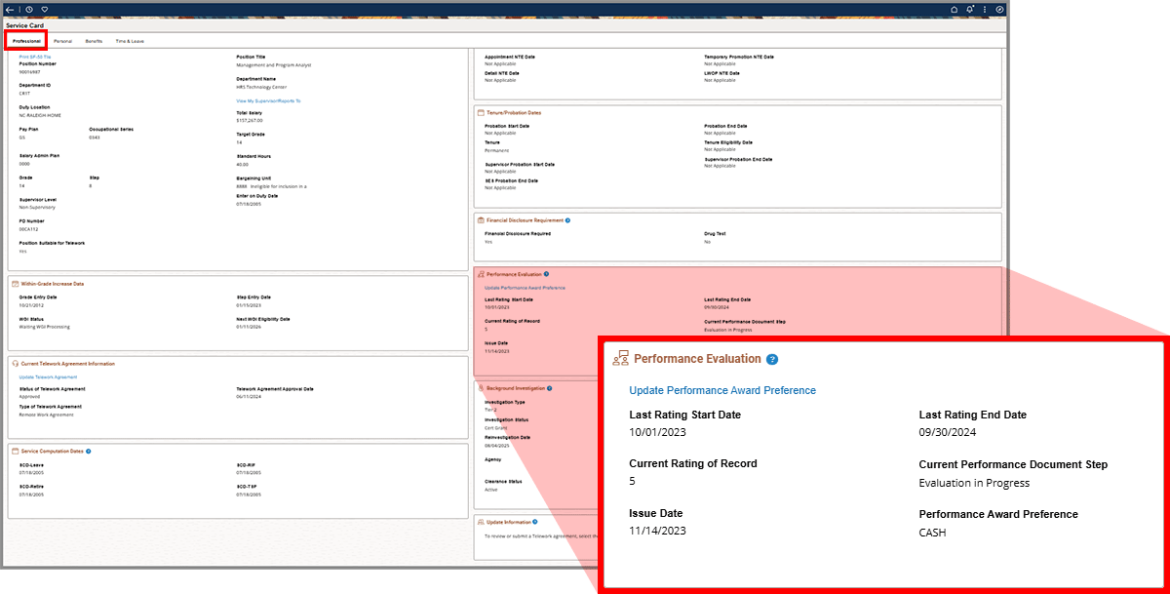Click the Within-Grade Increase Data calendar icon
Viewport: 1170px width, 594px height.
coord(17,284)
